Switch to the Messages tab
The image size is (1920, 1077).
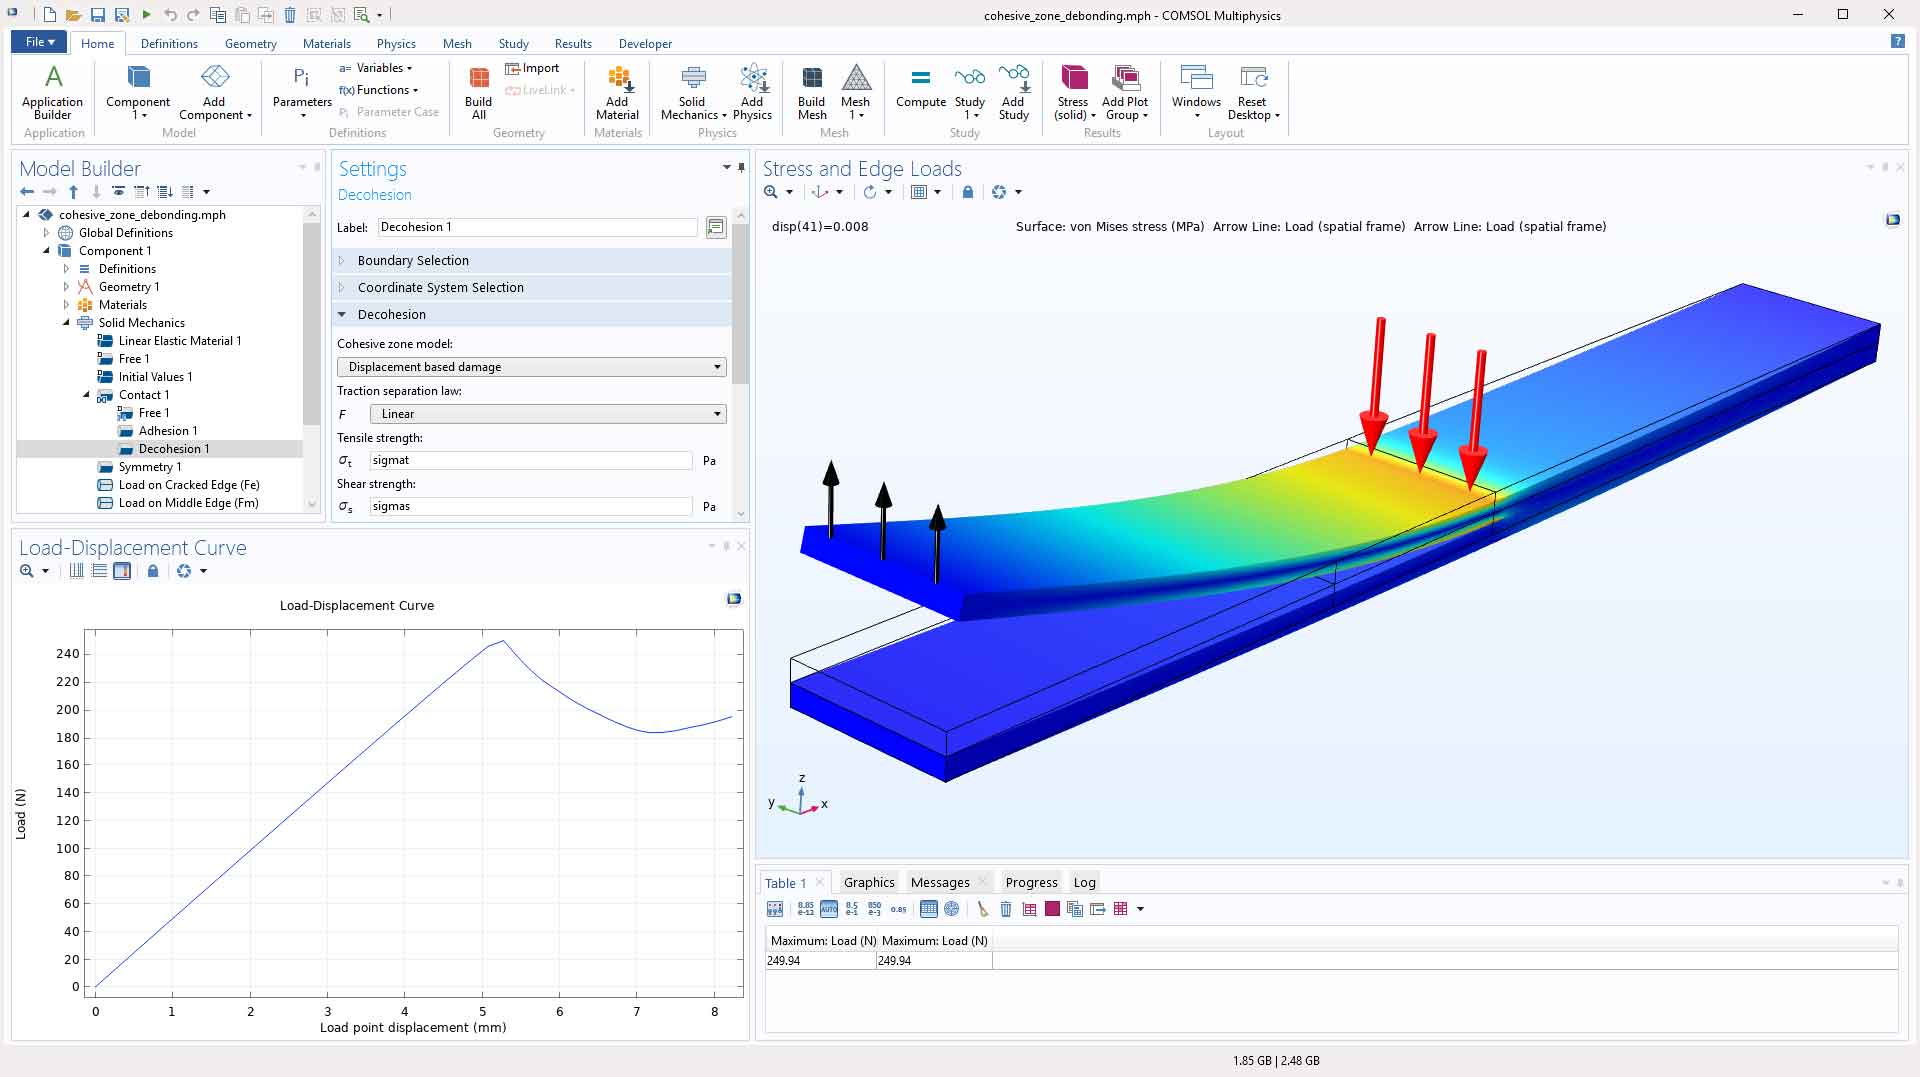pyautogui.click(x=939, y=882)
